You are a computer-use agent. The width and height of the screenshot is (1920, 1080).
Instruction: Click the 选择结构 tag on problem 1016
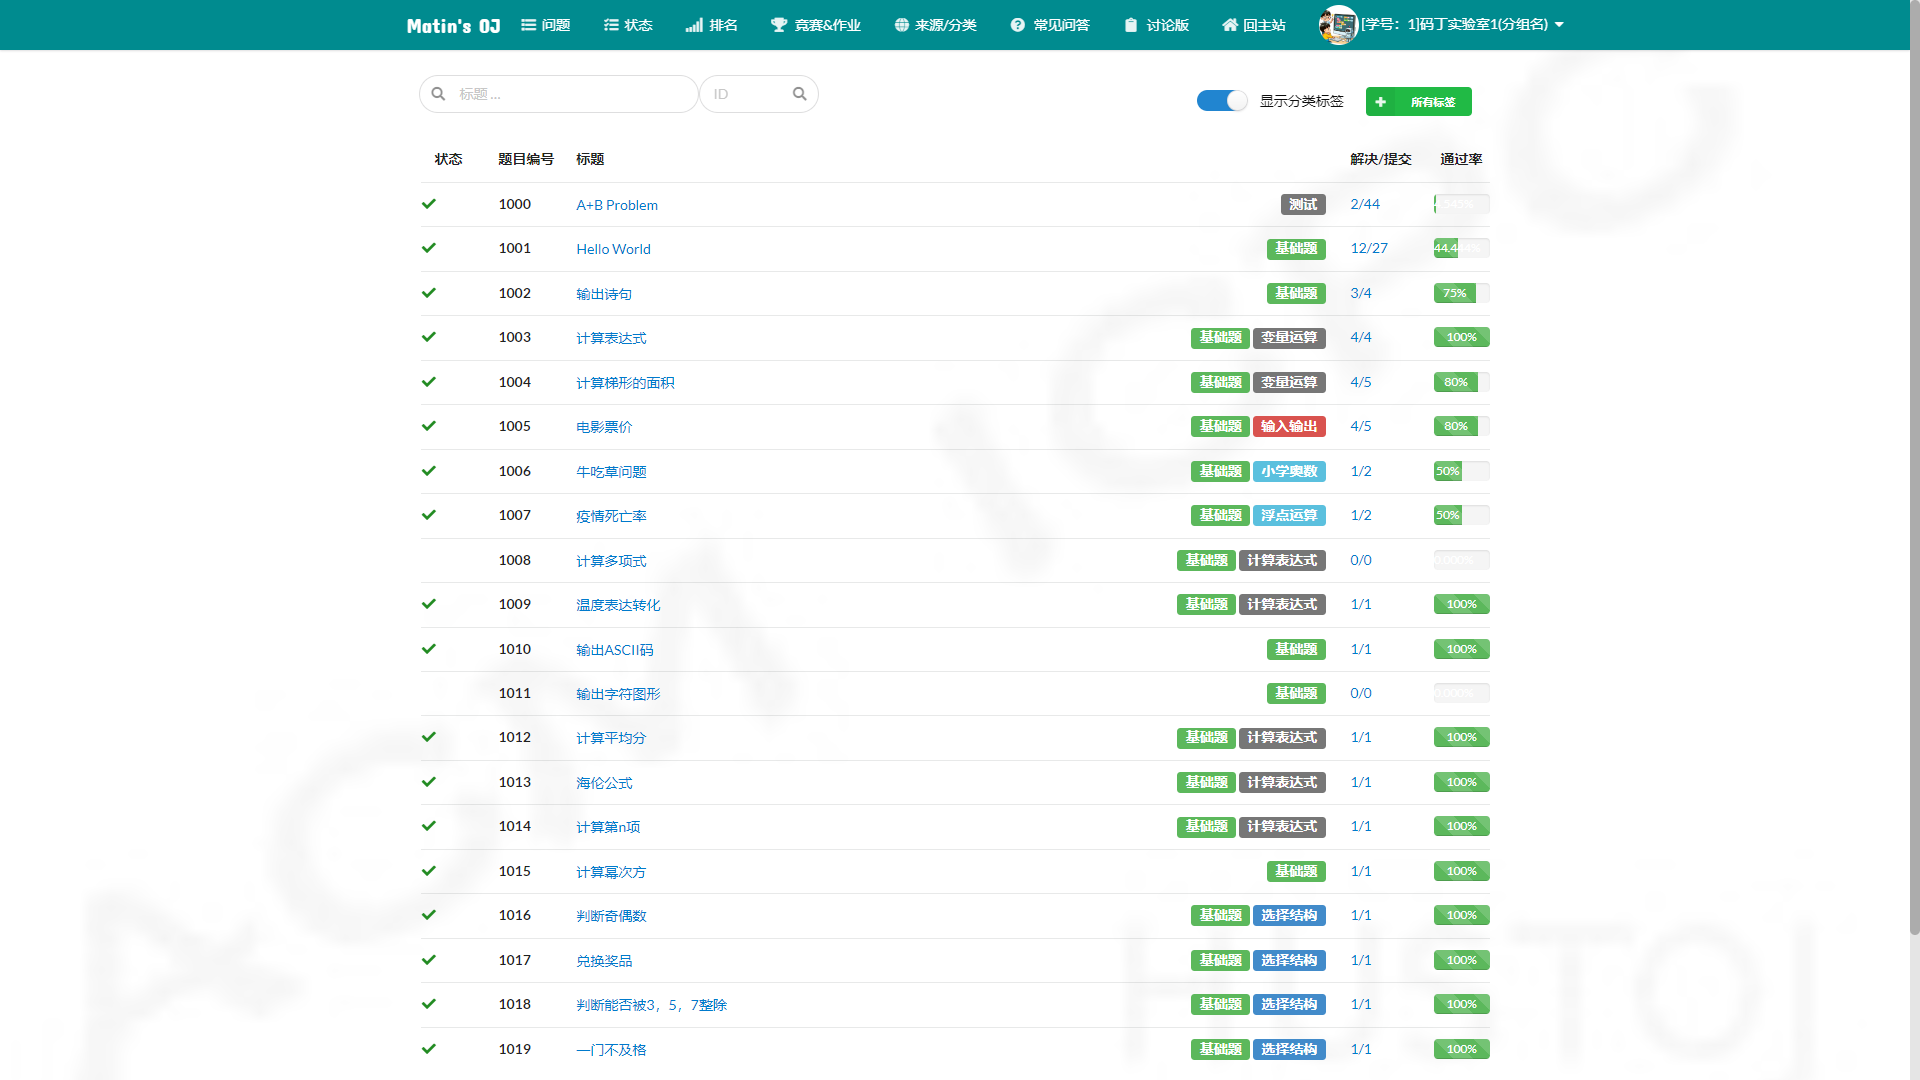click(1289, 915)
